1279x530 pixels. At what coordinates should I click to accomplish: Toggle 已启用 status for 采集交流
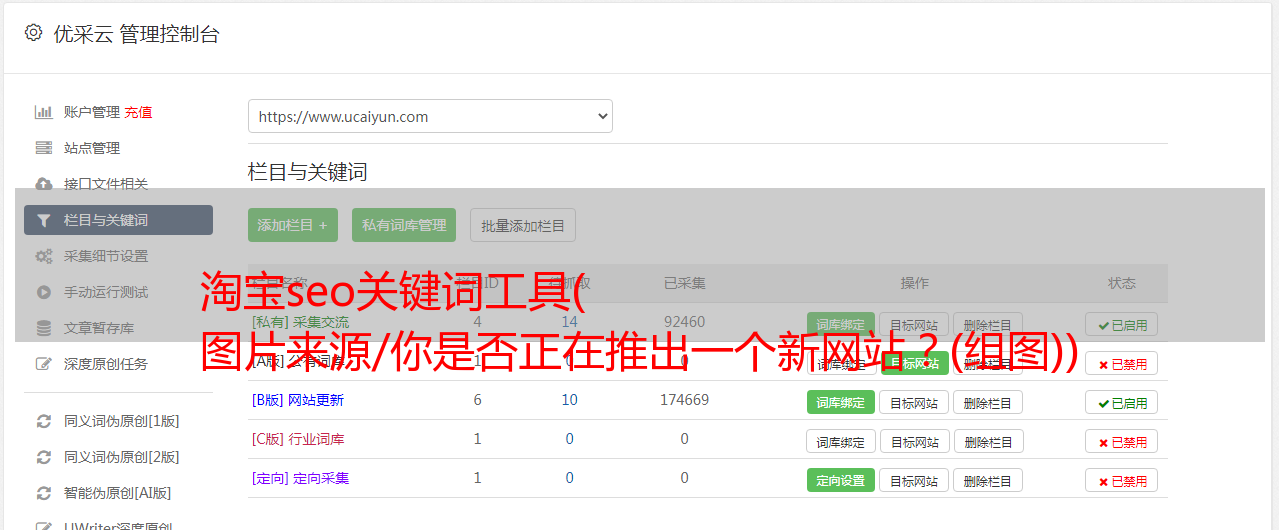[x=1122, y=325]
